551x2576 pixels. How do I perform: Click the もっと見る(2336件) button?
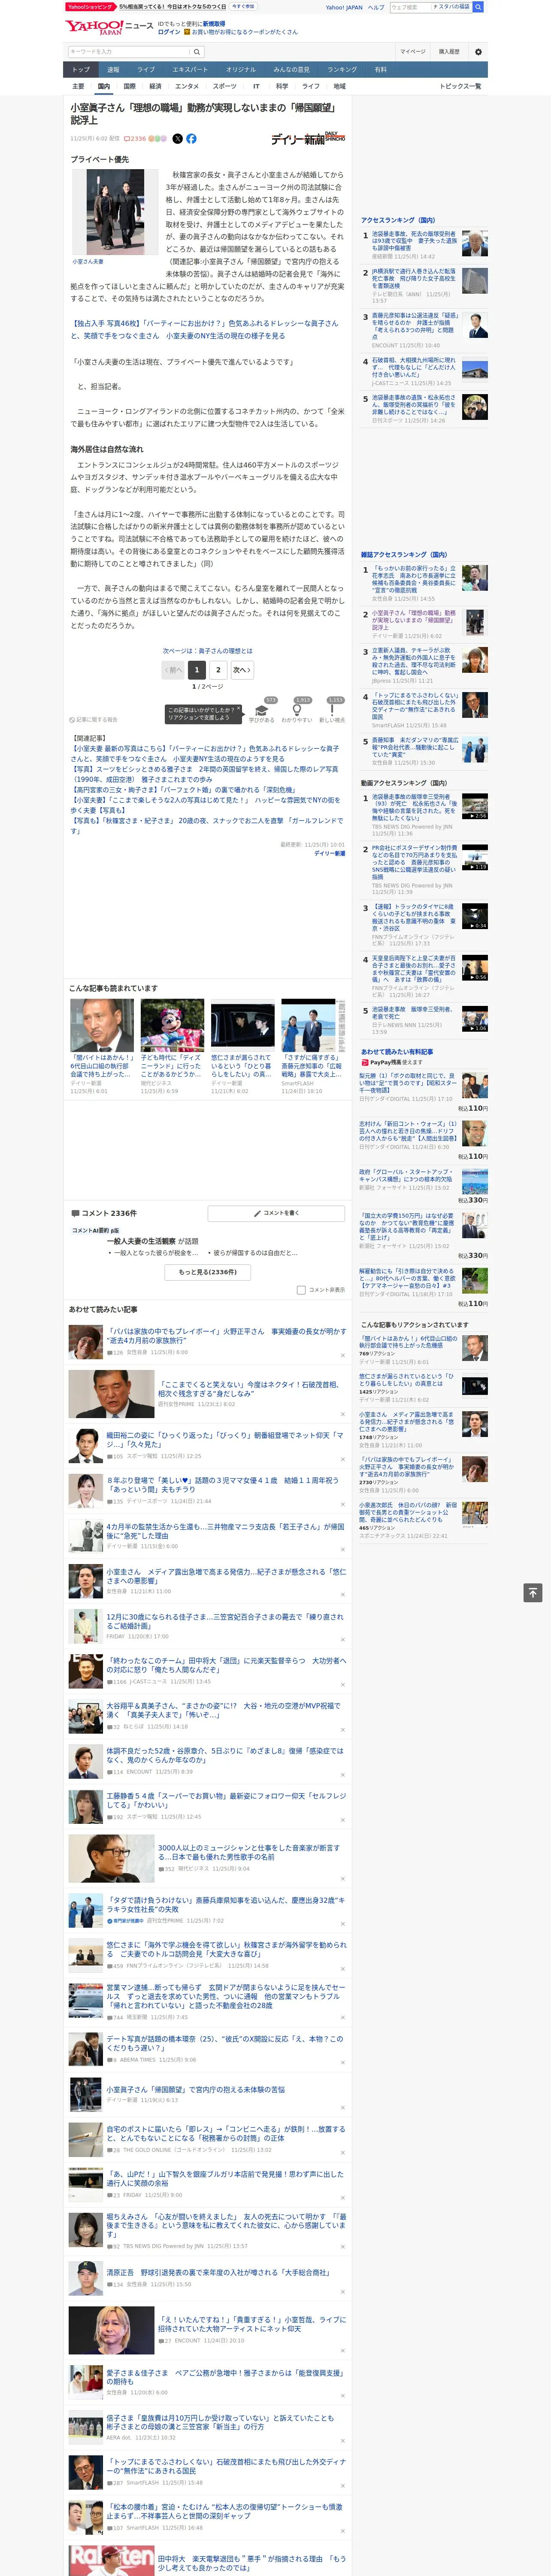pyautogui.click(x=208, y=1272)
